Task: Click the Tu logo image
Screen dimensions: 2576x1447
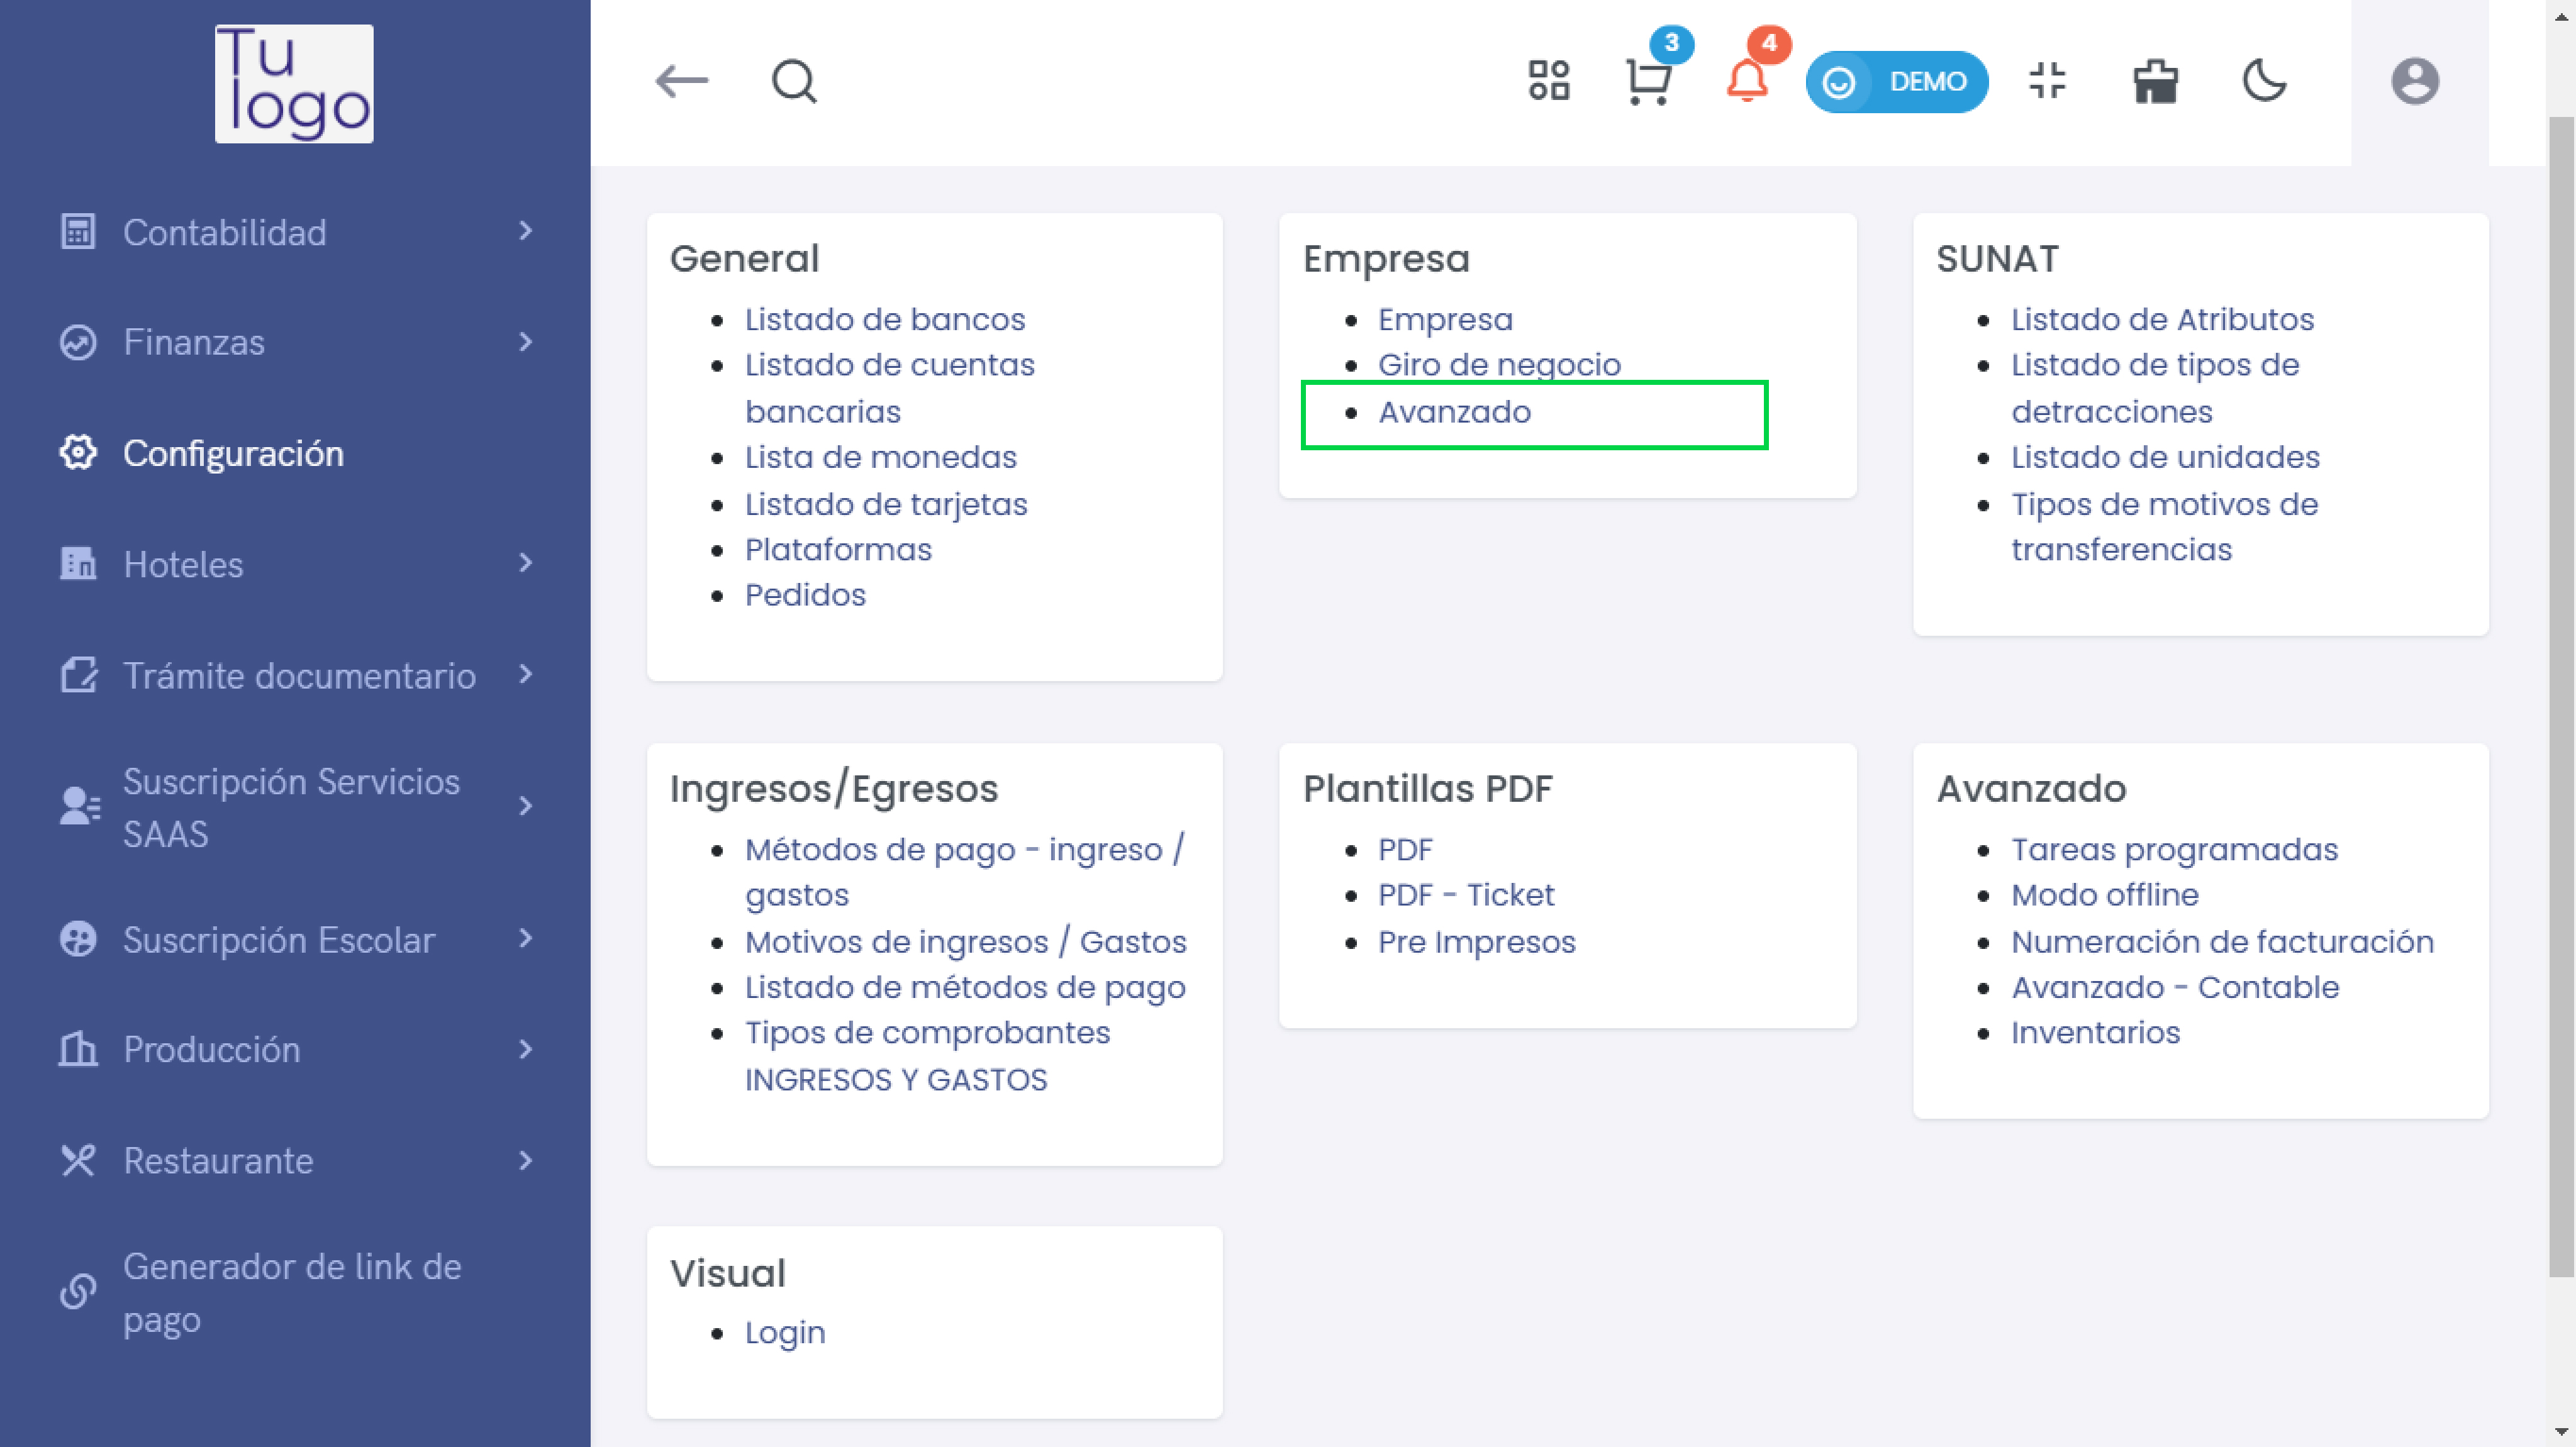Action: point(294,83)
